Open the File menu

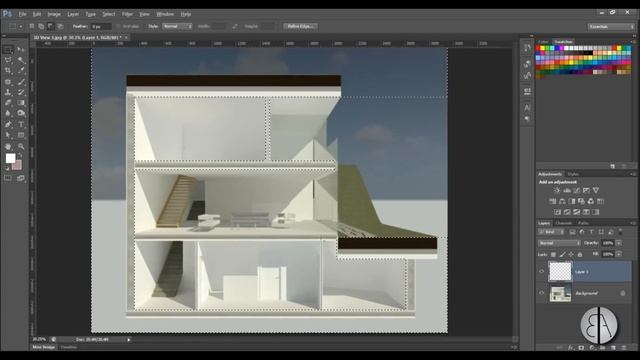pos(22,14)
